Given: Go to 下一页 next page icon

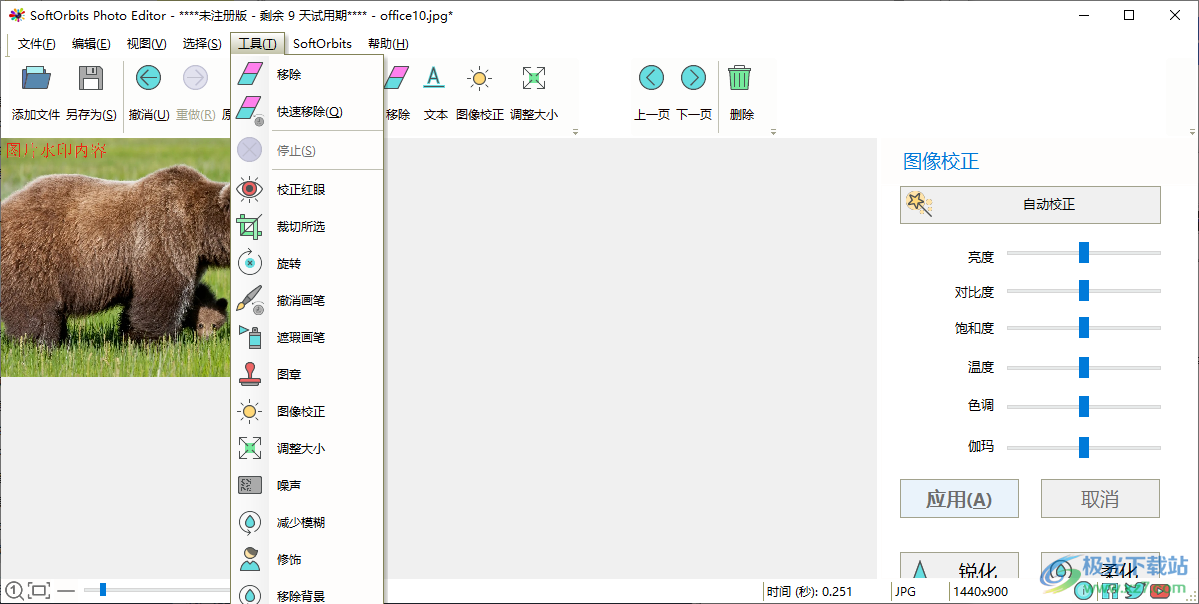Looking at the screenshot, I should pos(694,77).
